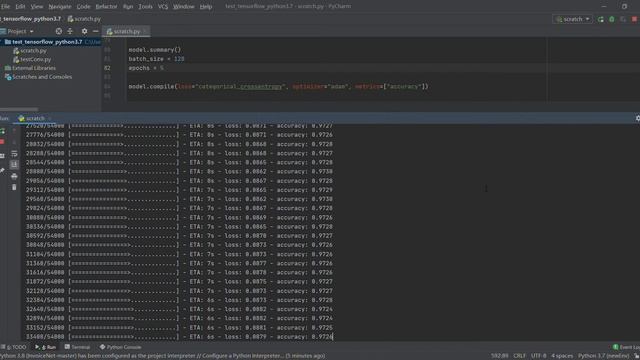
Task: Select test_tensorflow_python3.7 project root folder
Action: [x=47, y=42]
